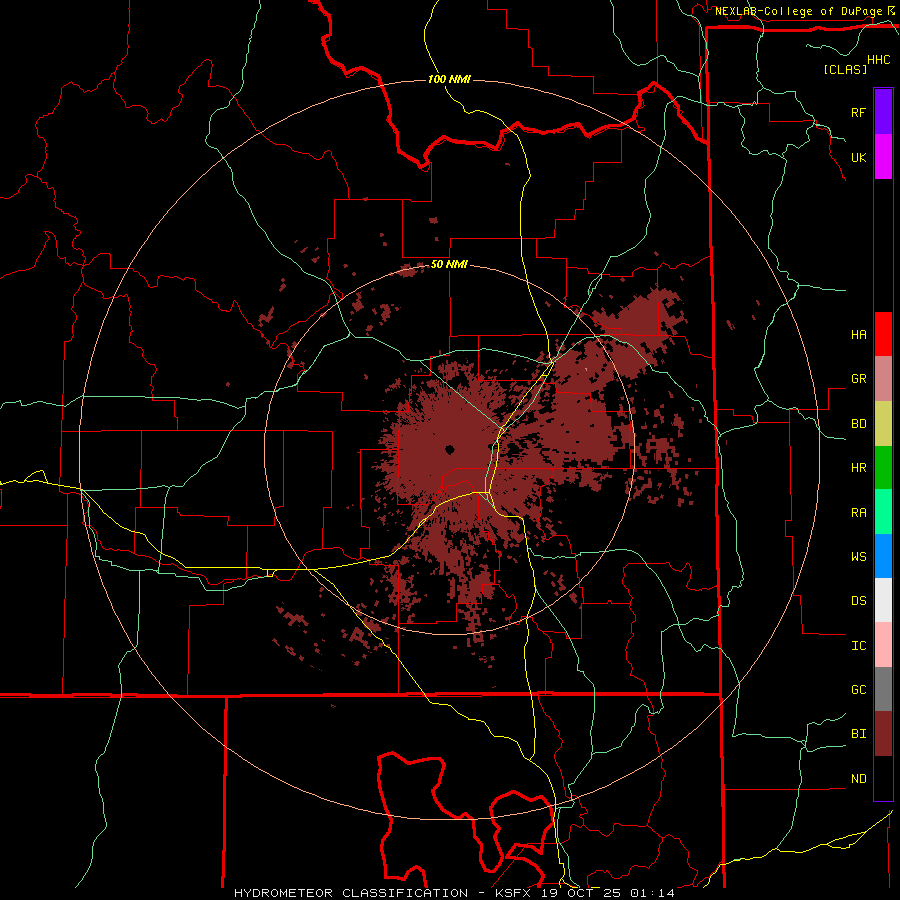900x900 pixels.
Task: Click the 50 NMI range ring label
Action: (449, 264)
